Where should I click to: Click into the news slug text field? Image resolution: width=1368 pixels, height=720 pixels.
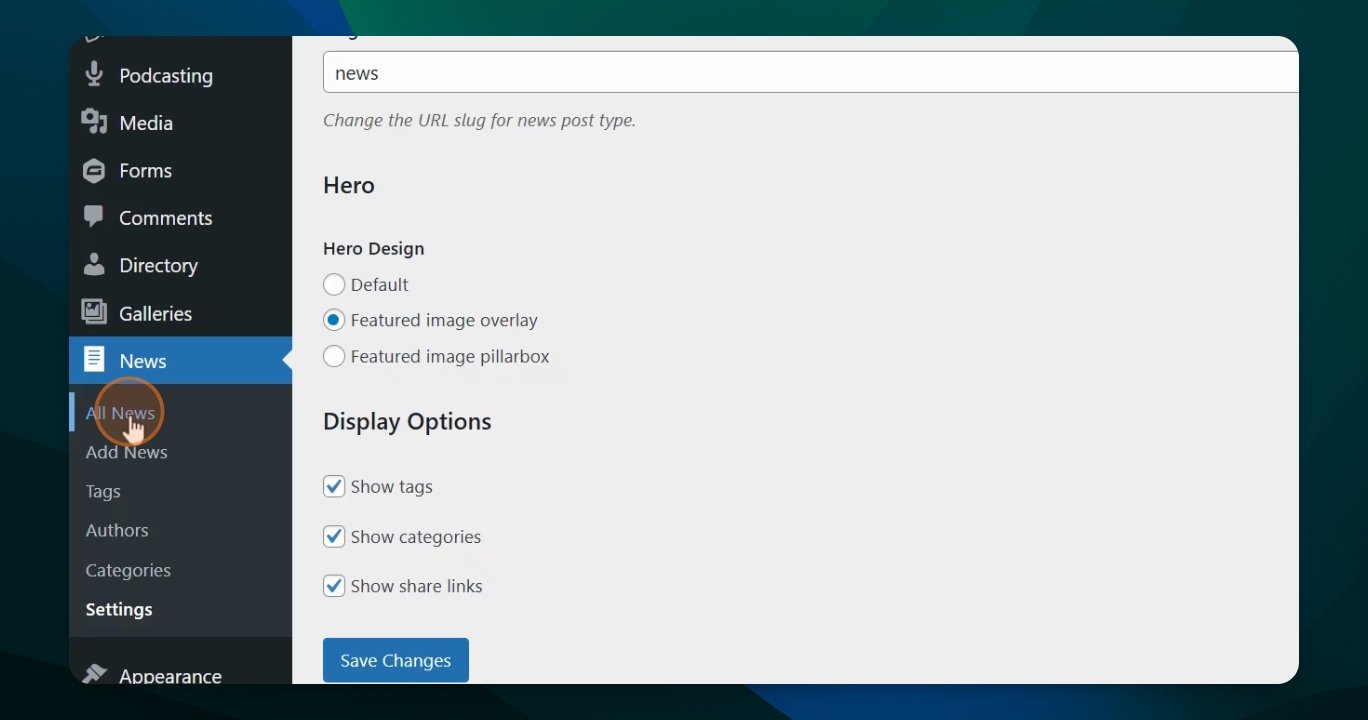811,73
